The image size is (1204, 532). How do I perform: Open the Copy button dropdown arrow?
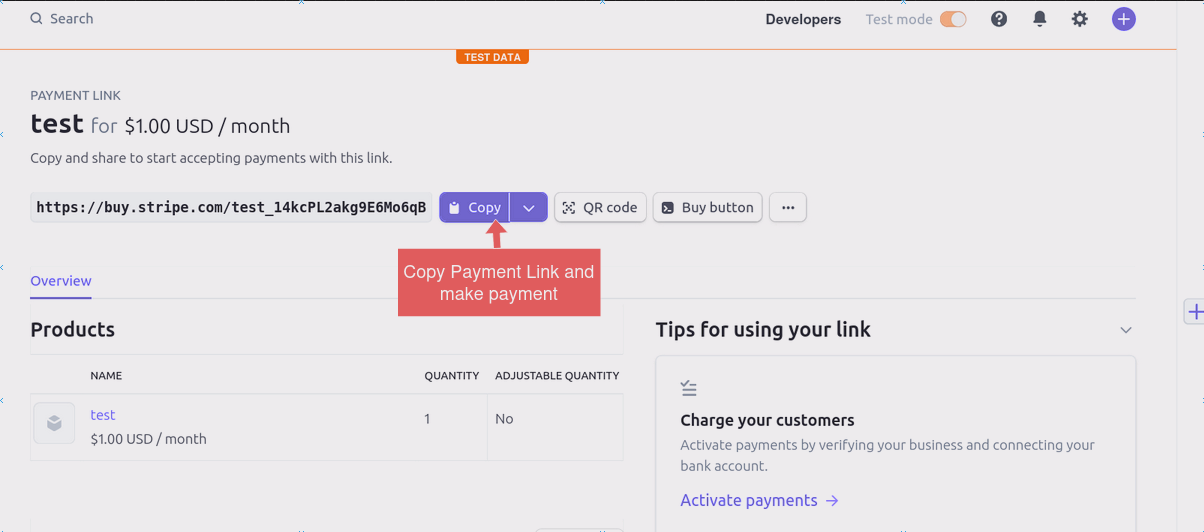pos(529,207)
